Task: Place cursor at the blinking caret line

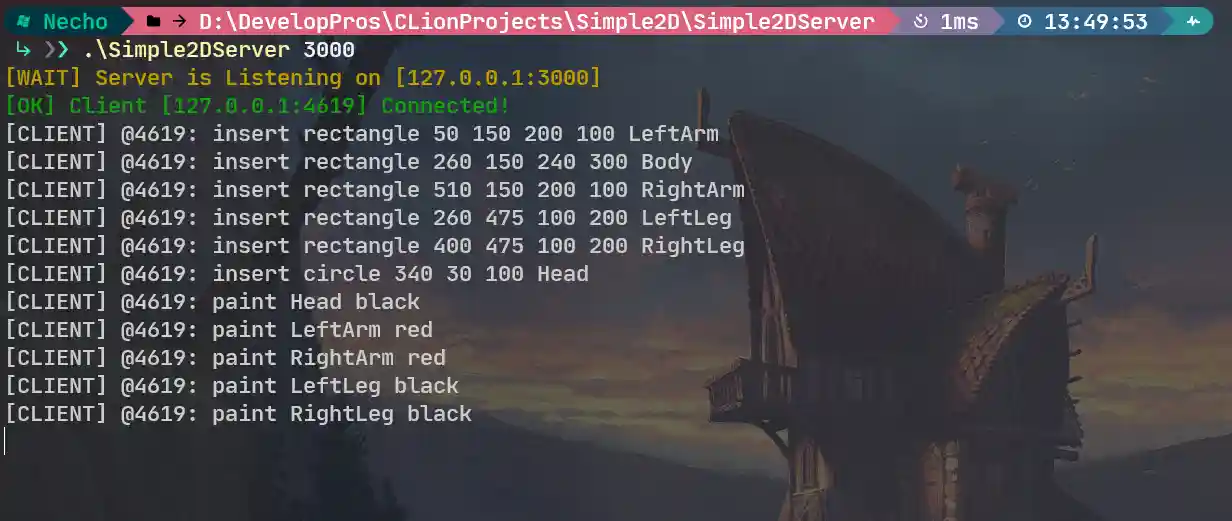Action: coord(5,441)
